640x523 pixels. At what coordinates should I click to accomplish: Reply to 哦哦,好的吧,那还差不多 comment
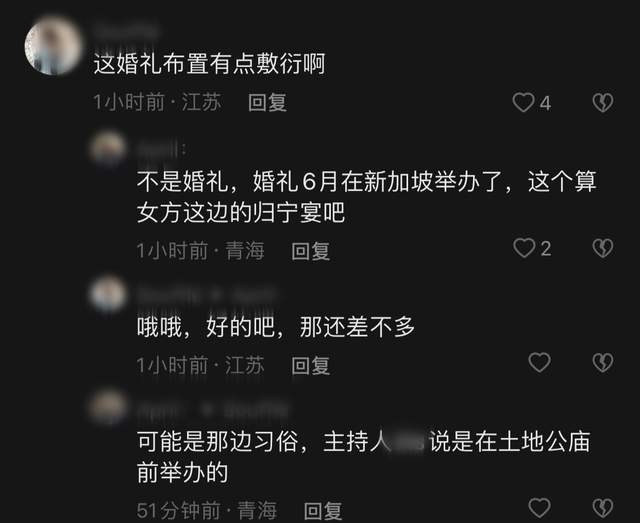(311, 365)
